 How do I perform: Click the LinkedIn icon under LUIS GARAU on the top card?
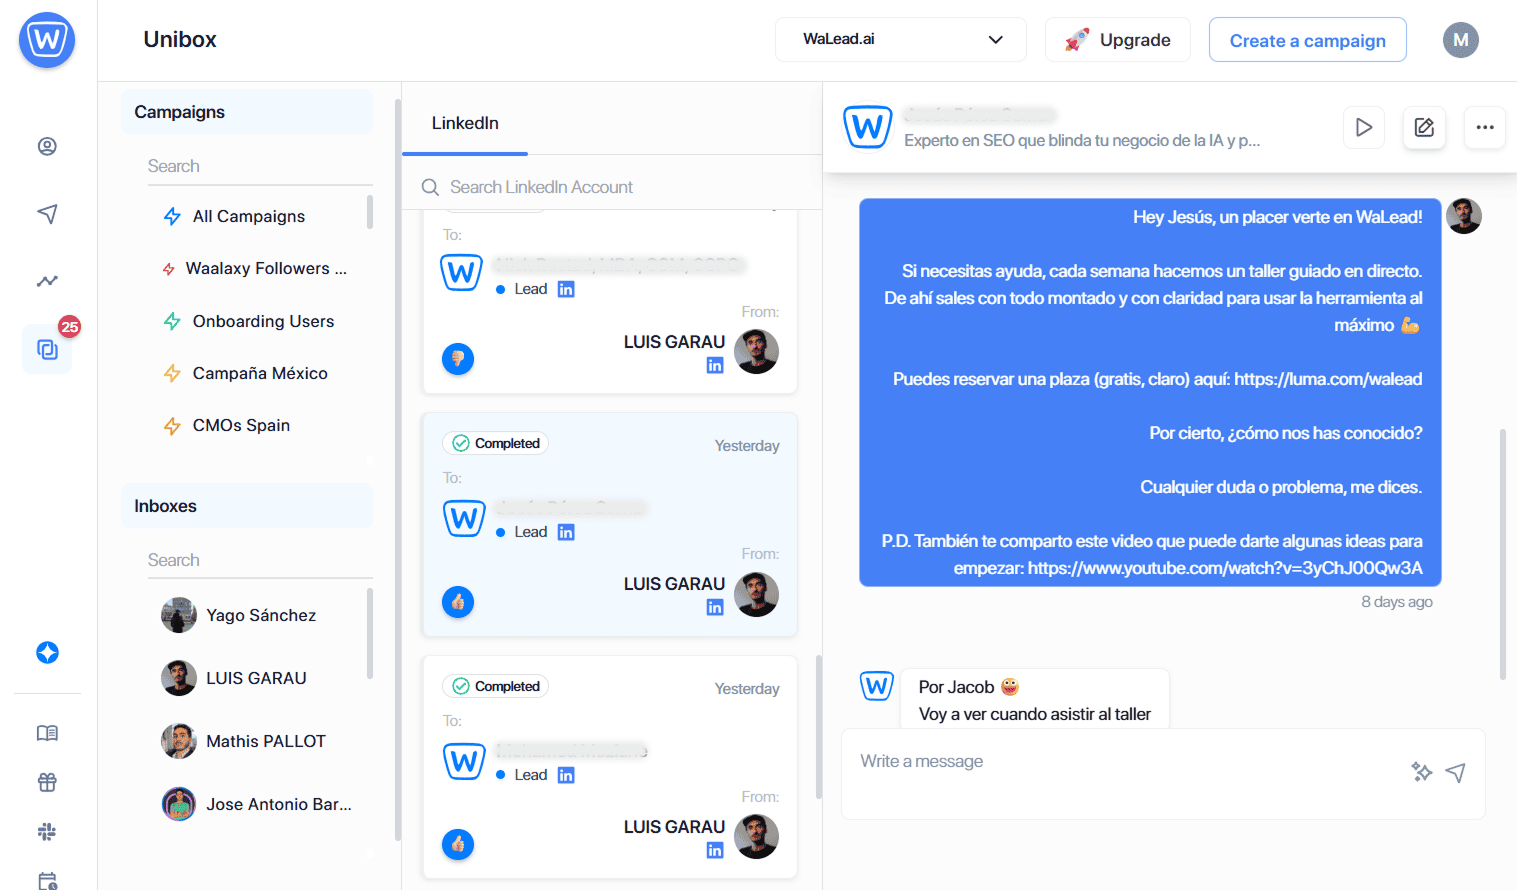715,365
